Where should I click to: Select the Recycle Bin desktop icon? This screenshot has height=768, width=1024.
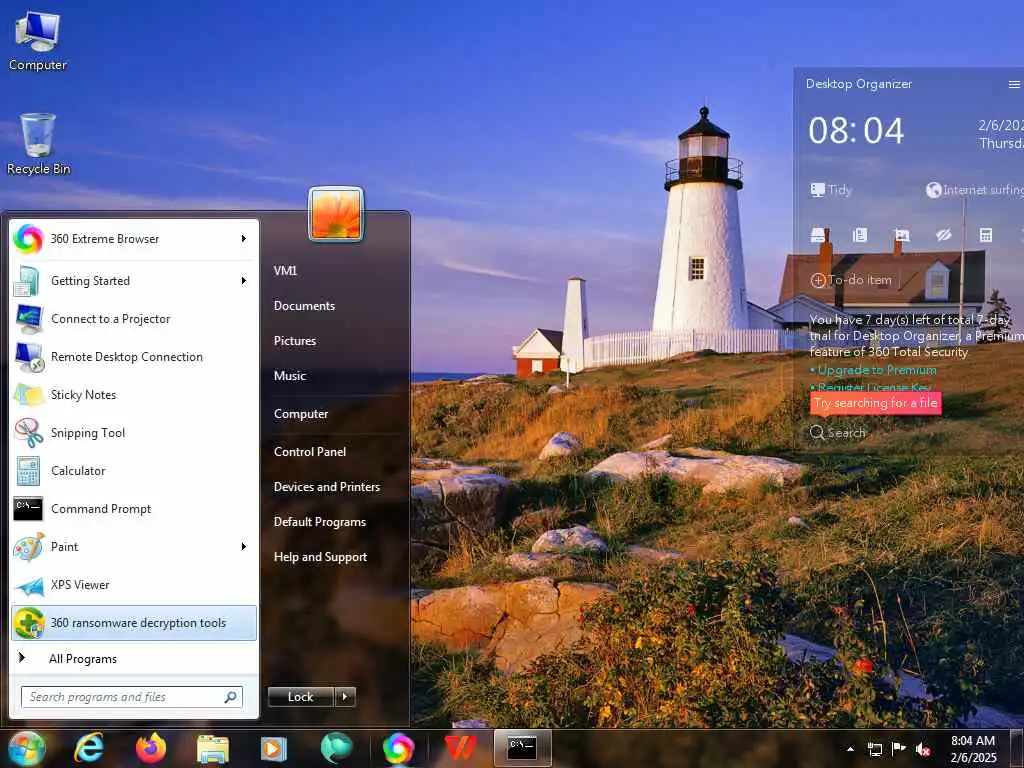tap(38, 144)
